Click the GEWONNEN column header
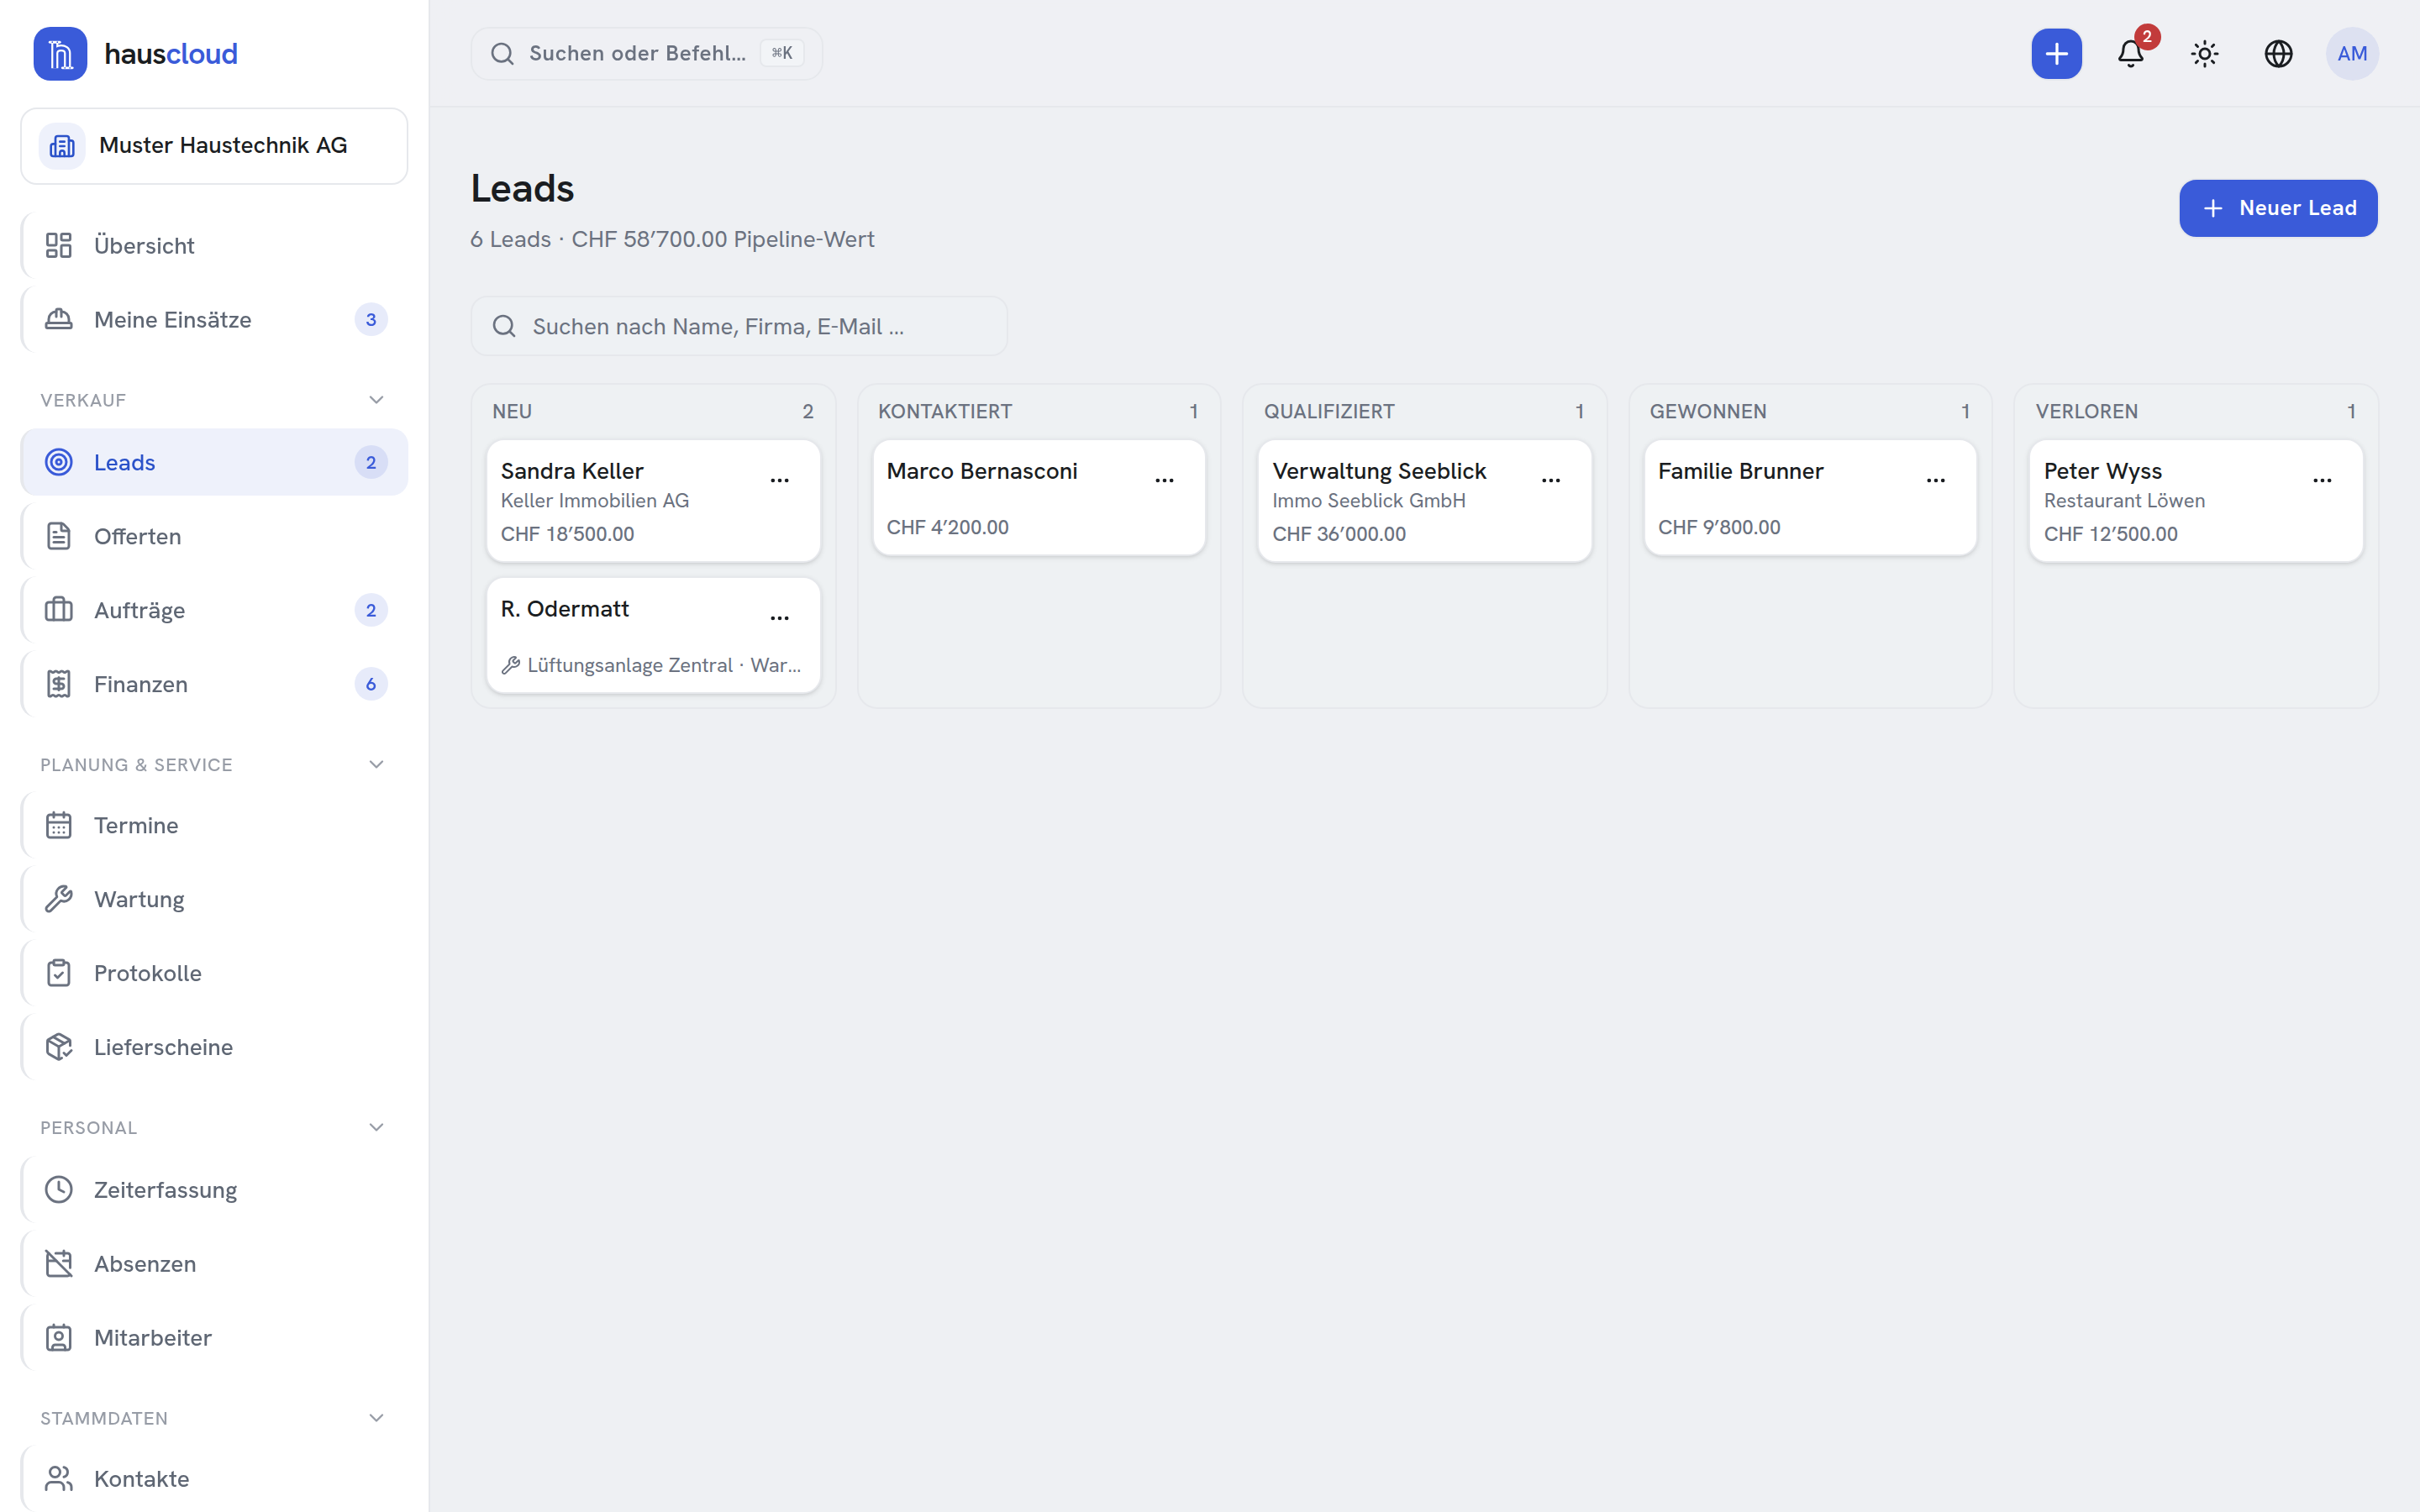 pos(1708,412)
